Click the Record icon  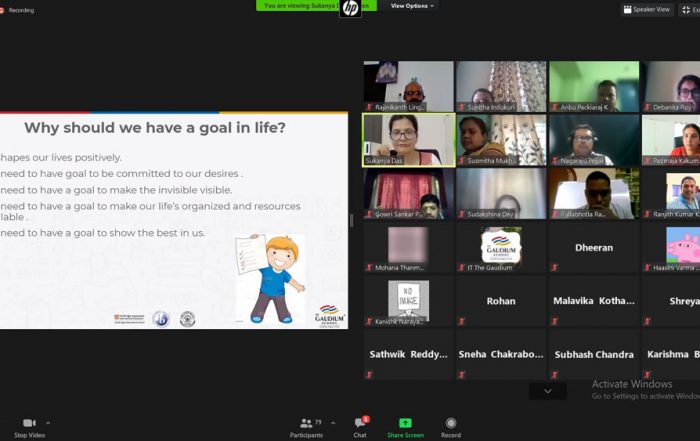[451, 423]
